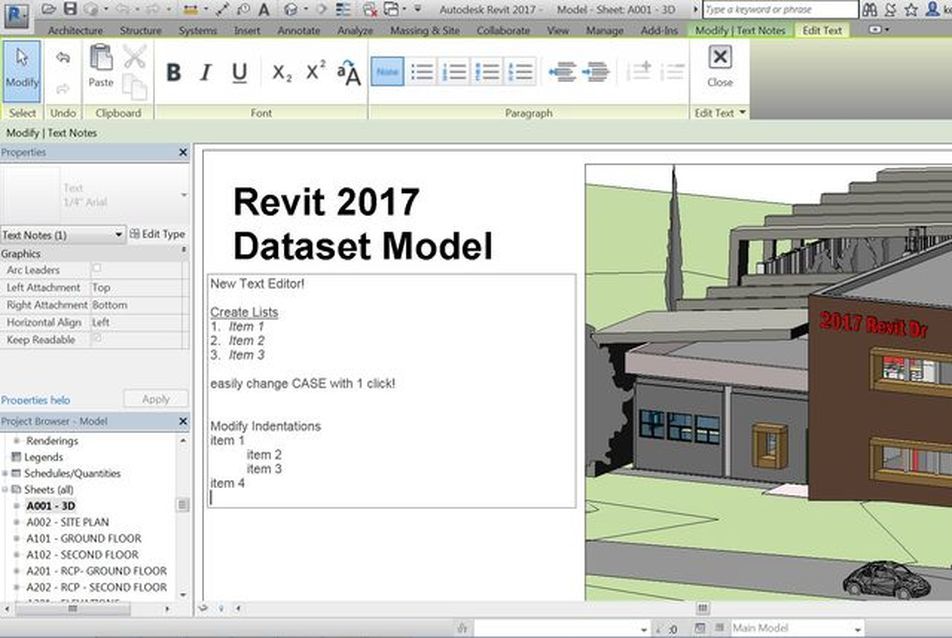Open the Massing & Site ribbon tab
Image resolution: width=952 pixels, height=638 pixels.
425,30
